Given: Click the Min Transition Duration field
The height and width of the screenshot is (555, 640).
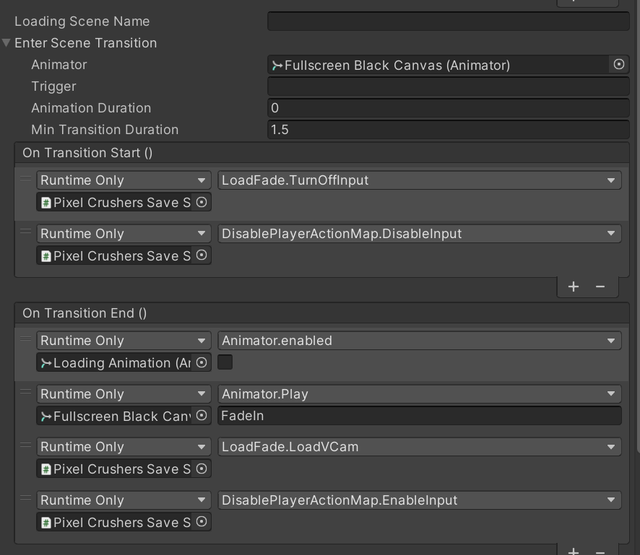Looking at the screenshot, I should pos(448,130).
